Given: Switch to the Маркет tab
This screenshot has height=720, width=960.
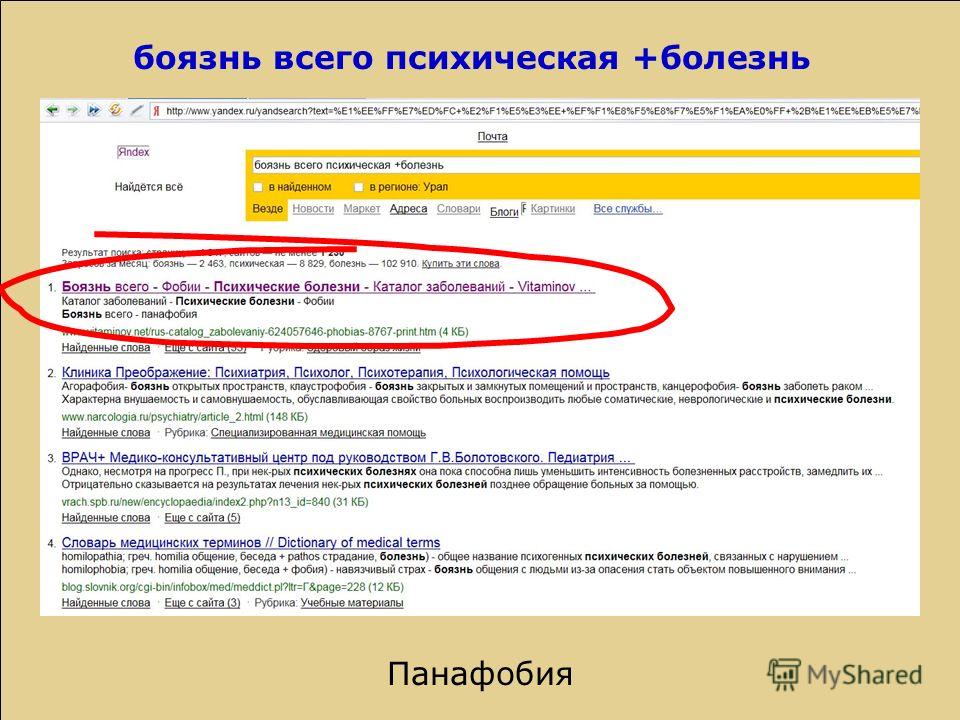Looking at the screenshot, I should point(362,209).
